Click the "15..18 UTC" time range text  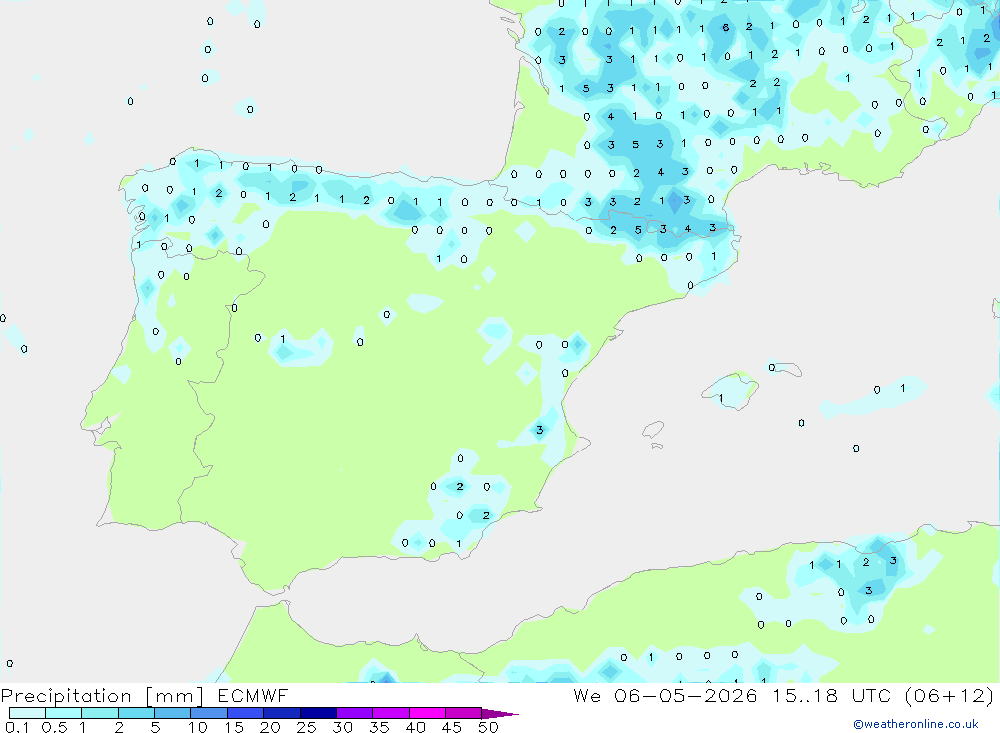832,696
